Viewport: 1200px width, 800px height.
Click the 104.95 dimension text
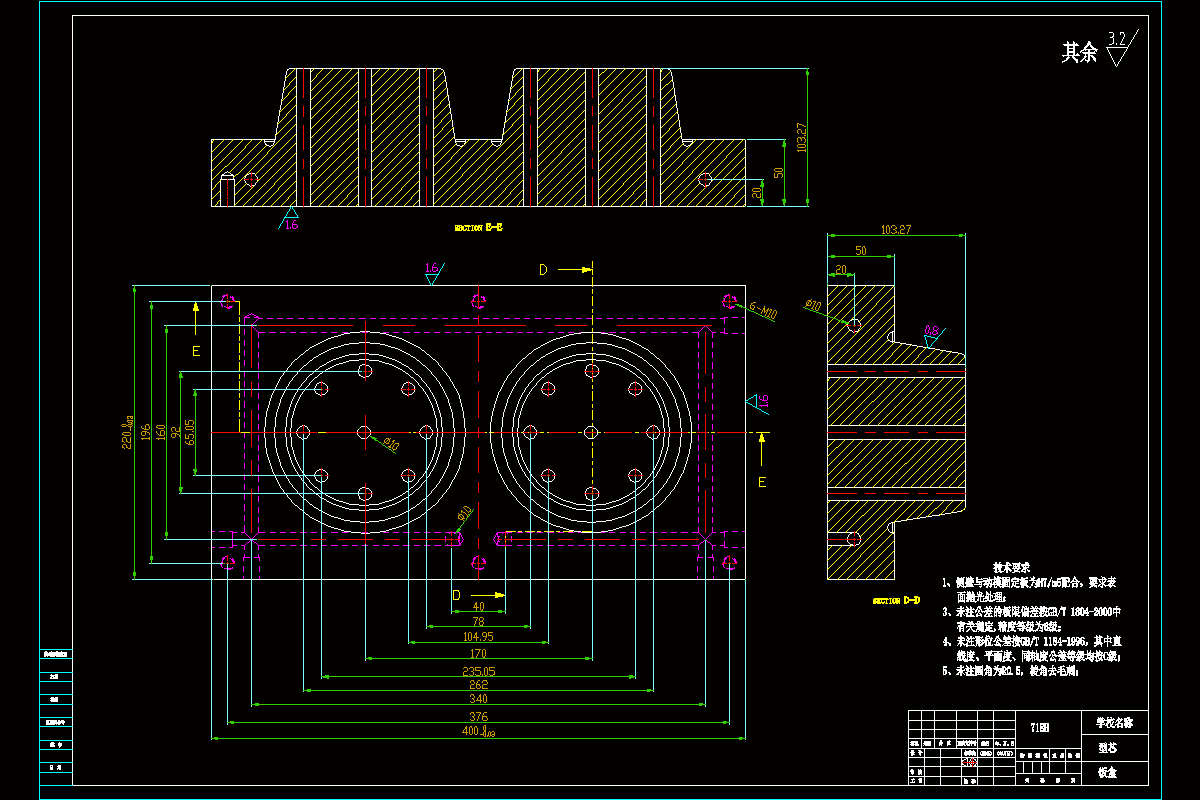point(478,636)
